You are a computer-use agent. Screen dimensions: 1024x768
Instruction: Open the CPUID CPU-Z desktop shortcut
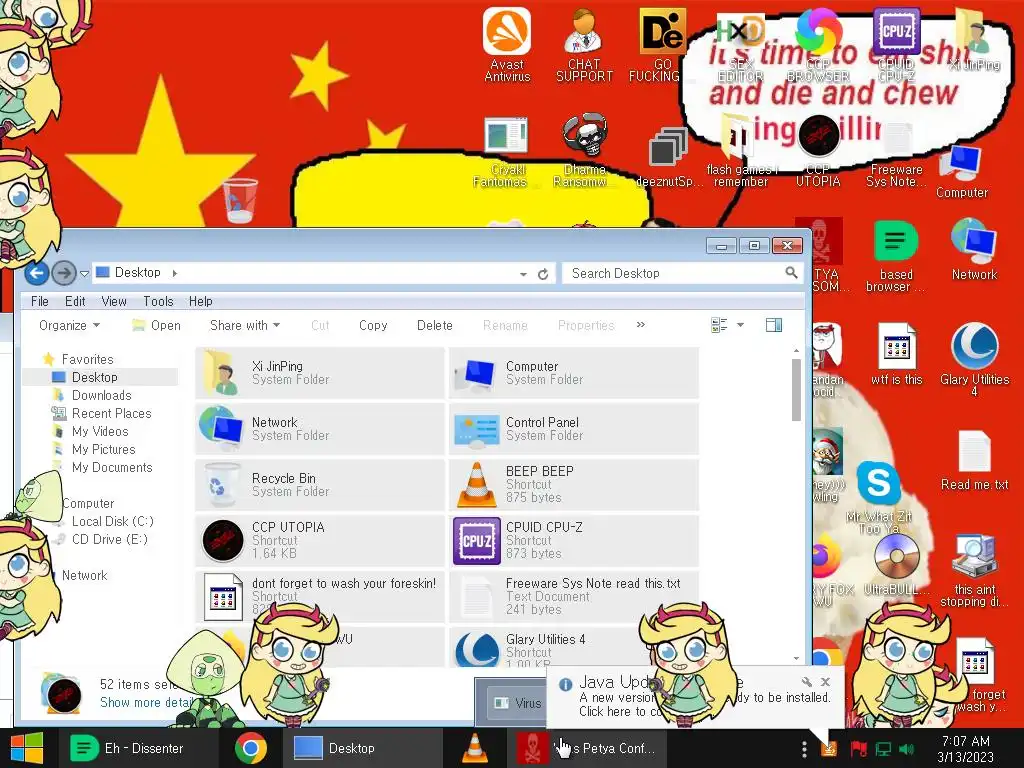896,44
